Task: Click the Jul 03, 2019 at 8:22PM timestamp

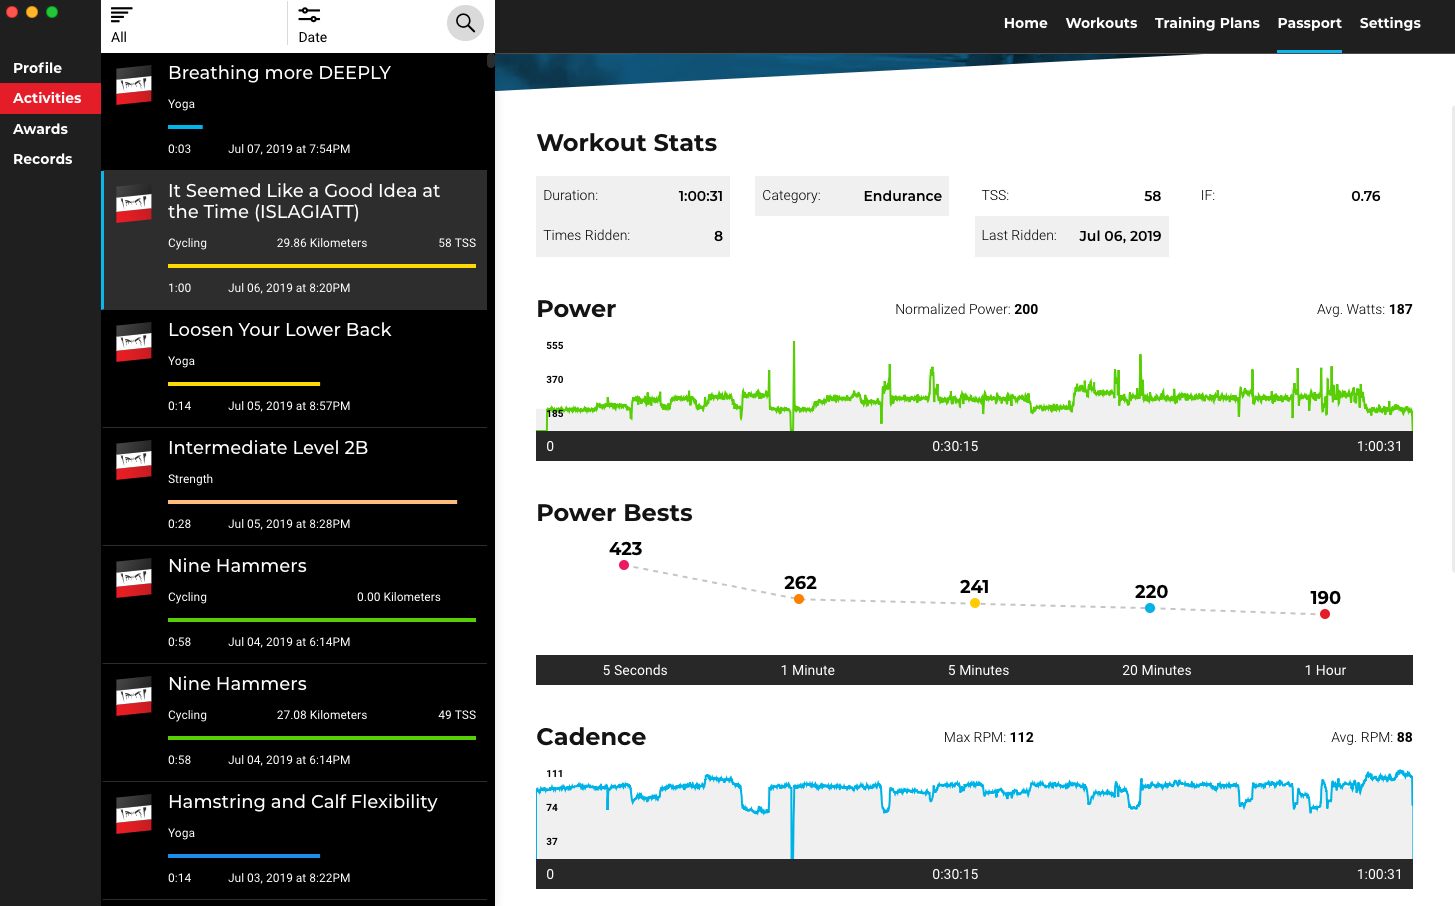Action: 289,878
